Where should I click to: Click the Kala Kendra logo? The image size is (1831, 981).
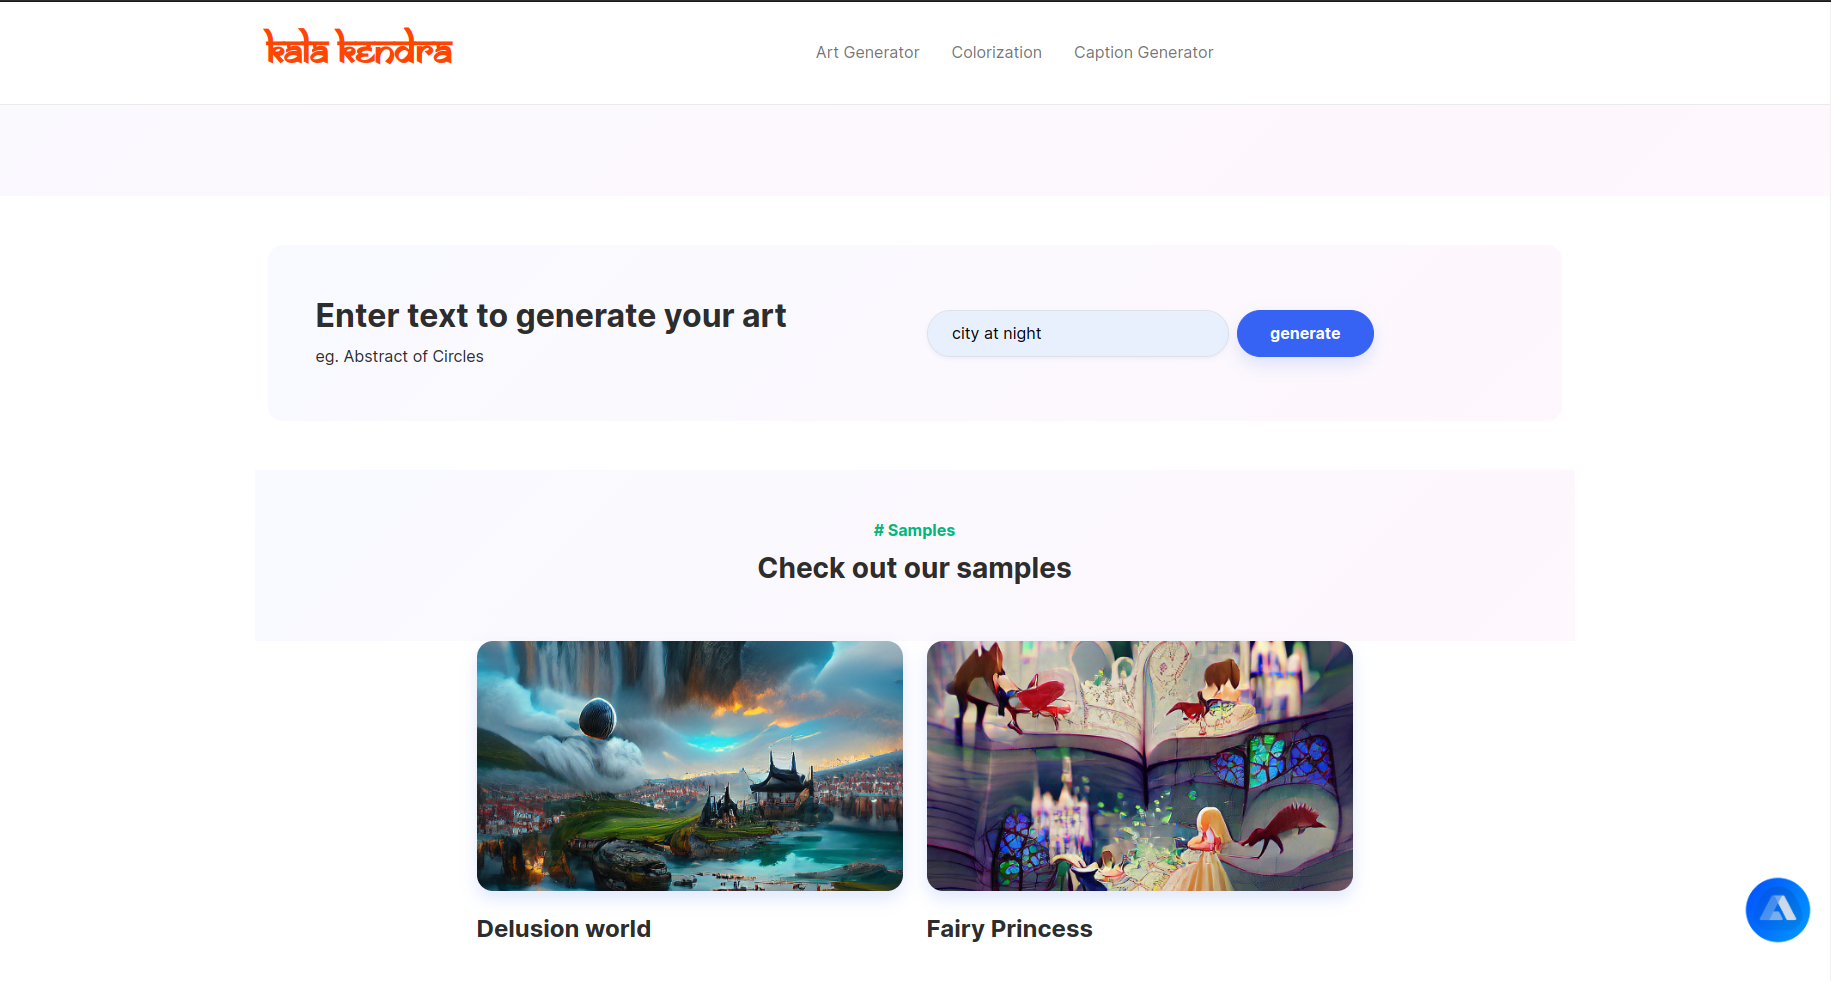[358, 48]
